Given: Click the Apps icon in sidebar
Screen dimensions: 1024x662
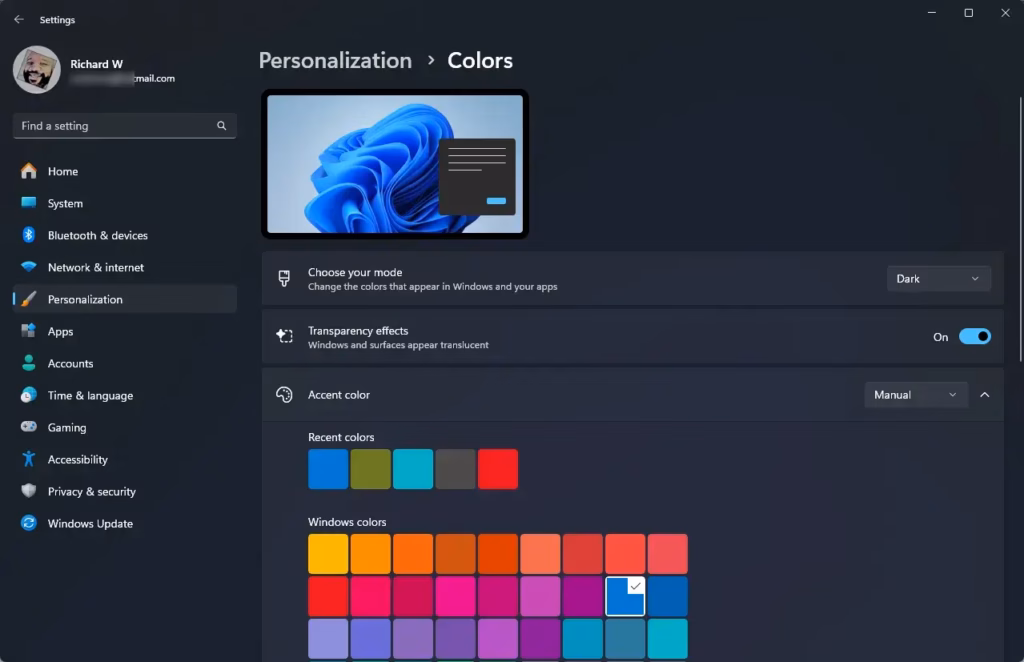Looking at the screenshot, I should 29,331.
